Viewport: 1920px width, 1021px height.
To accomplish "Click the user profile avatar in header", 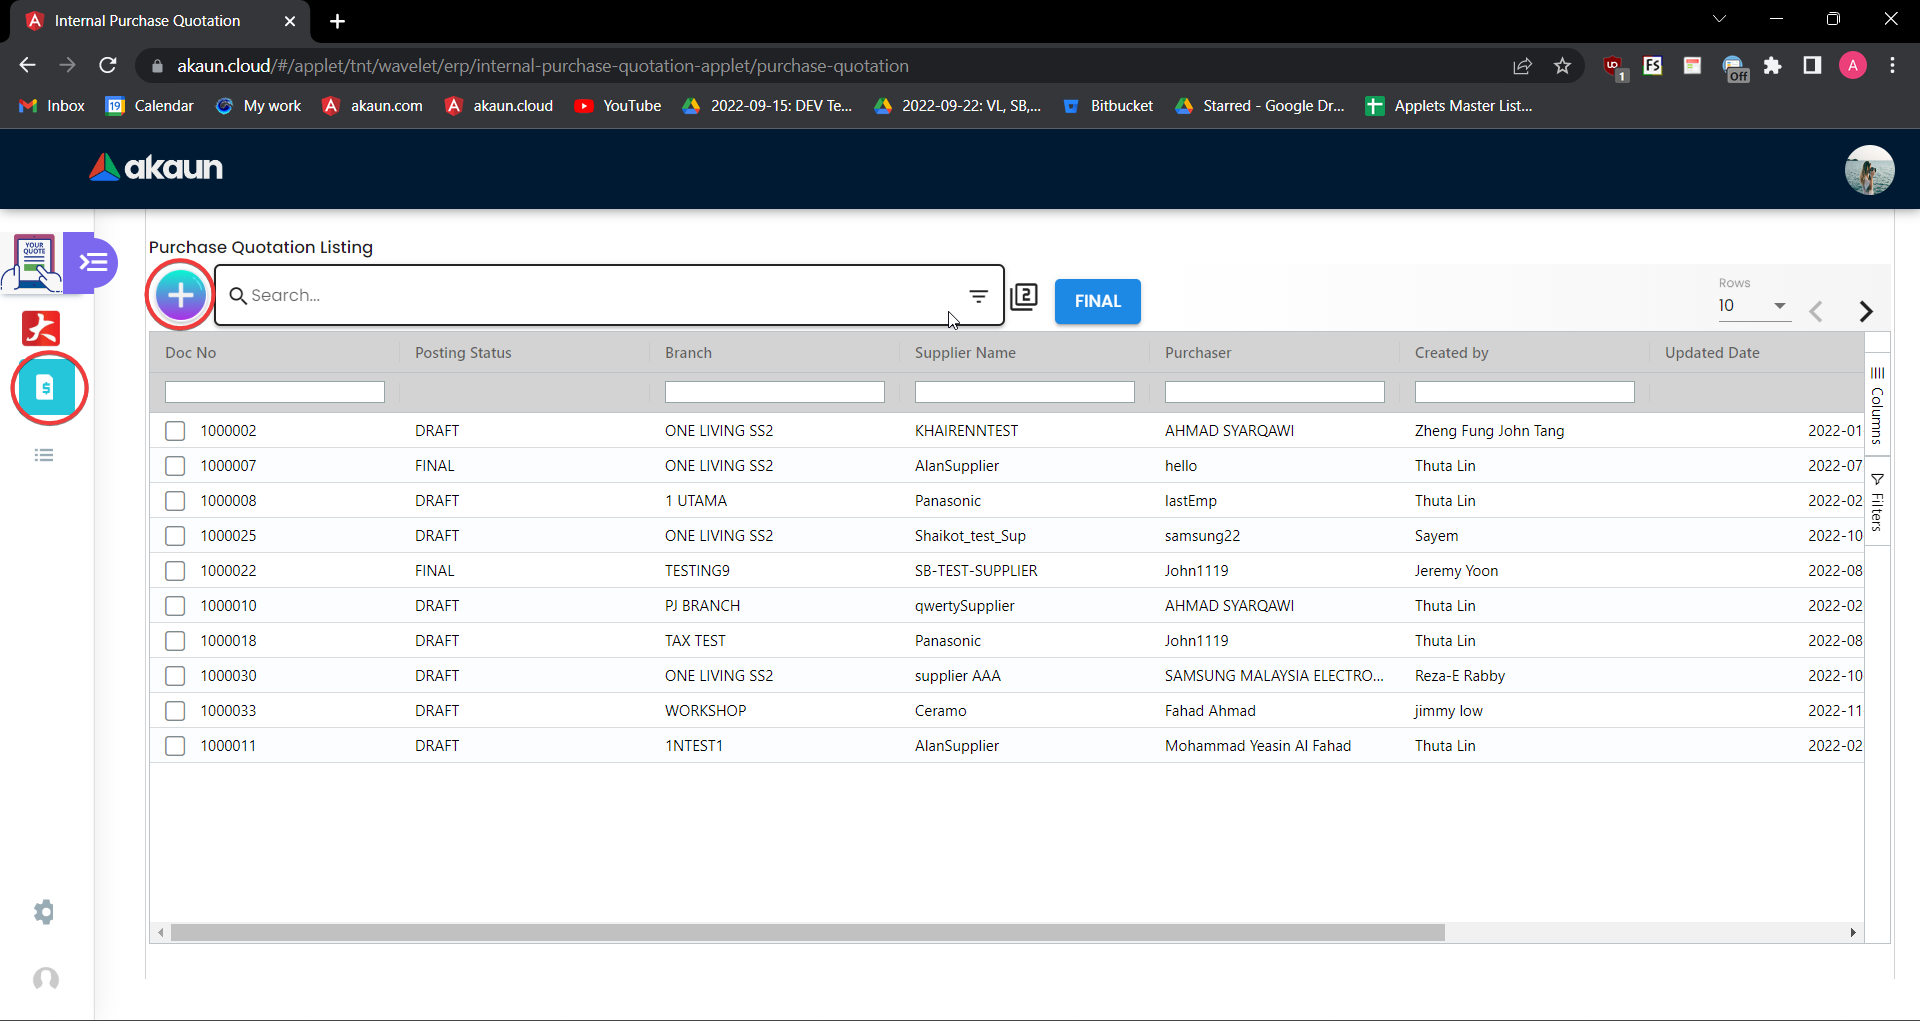I will pos(1868,169).
